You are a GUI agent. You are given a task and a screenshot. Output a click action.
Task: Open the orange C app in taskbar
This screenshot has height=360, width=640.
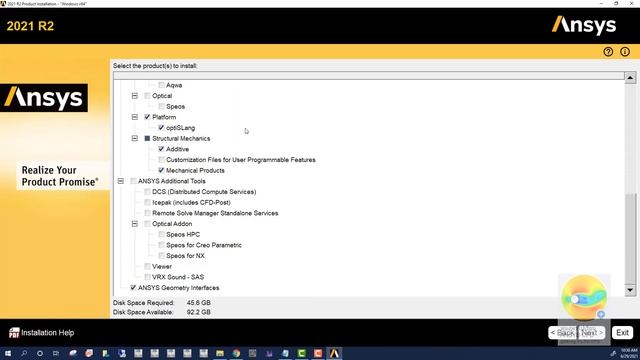tap(318, 353)
